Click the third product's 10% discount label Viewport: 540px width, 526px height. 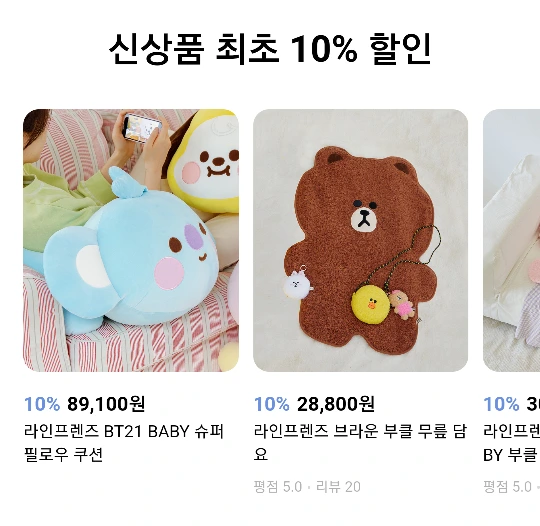pyautogui.click(x=501, y=404)
